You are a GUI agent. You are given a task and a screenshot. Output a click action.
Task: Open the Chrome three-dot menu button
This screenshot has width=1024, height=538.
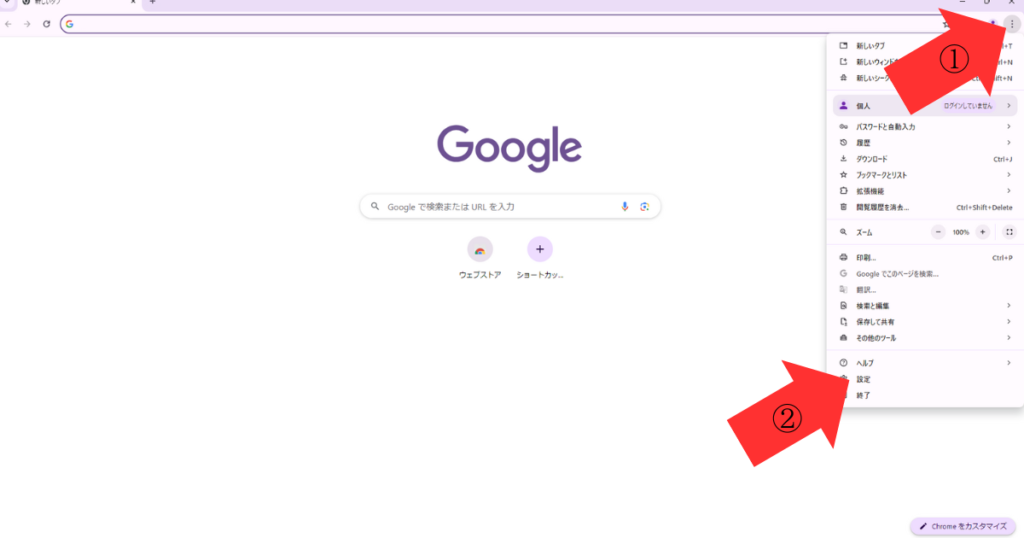click(1012, 24)
